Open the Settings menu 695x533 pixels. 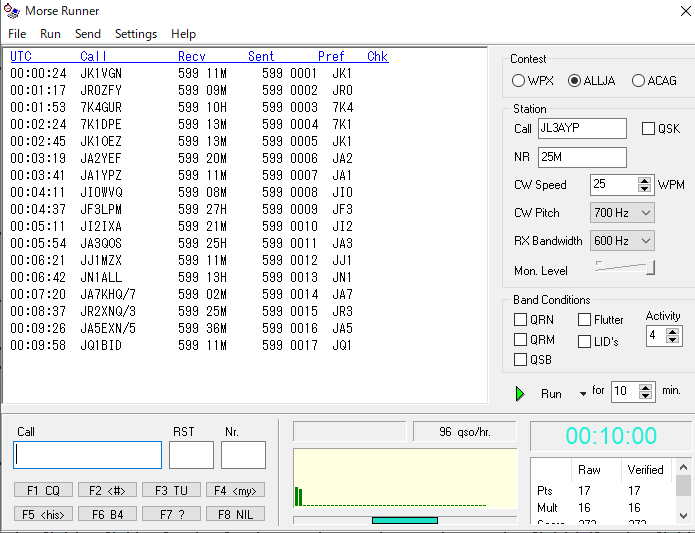[x=136, y=34]
